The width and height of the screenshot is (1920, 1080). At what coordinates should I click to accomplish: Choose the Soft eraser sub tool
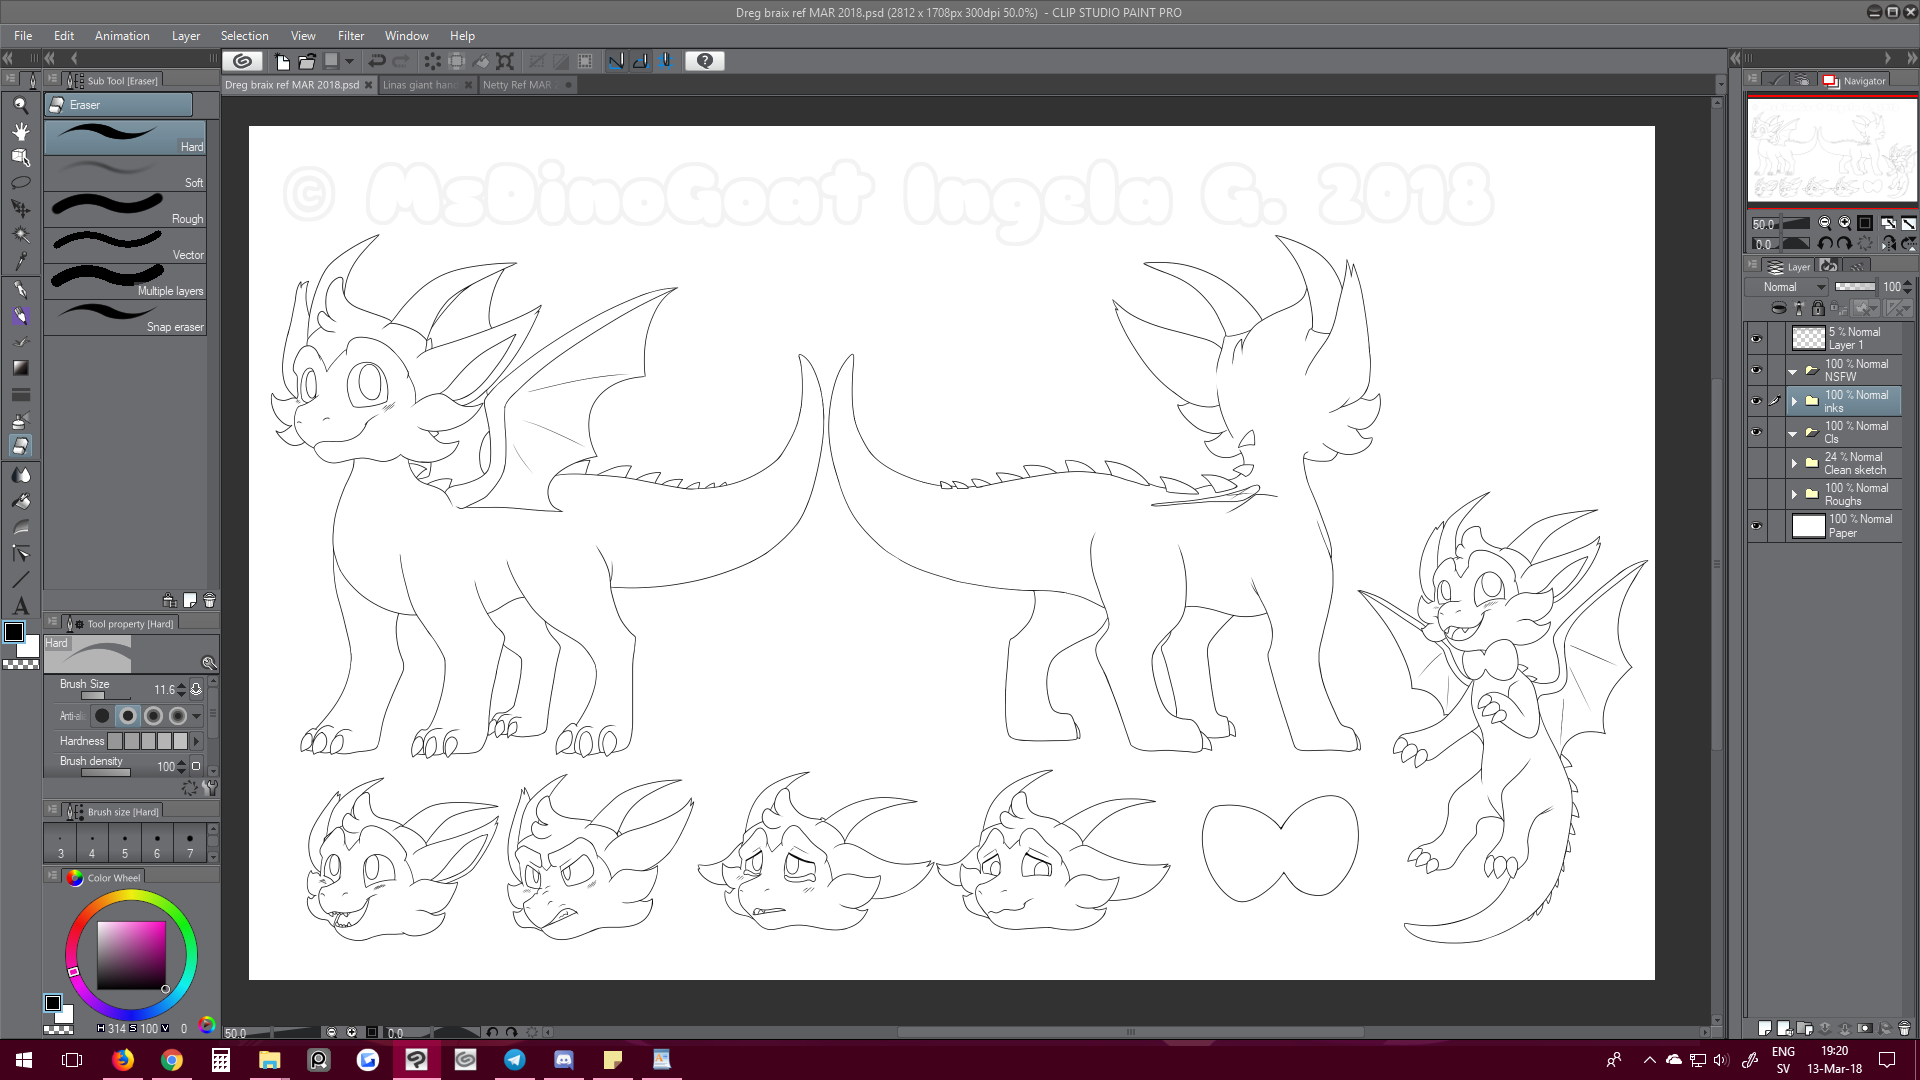(125, 174)
